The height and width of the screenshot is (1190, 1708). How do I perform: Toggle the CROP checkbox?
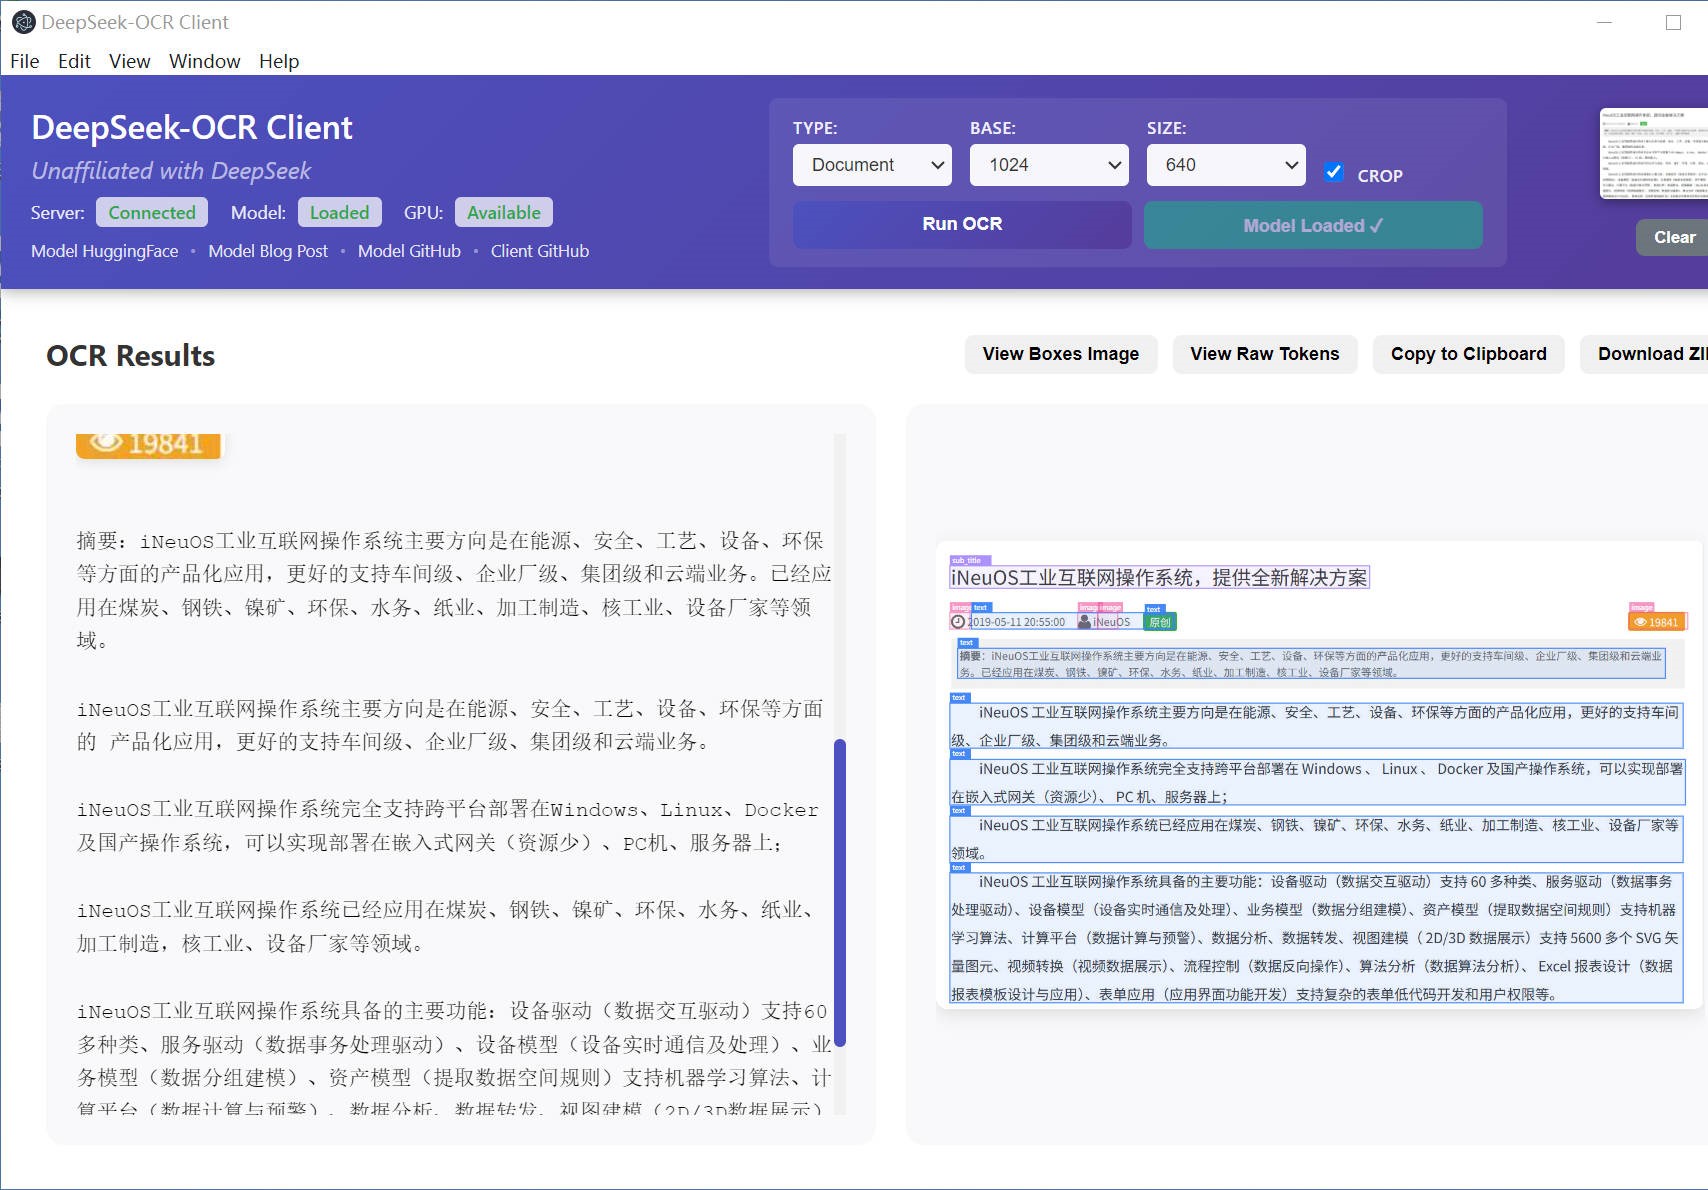1334,172
